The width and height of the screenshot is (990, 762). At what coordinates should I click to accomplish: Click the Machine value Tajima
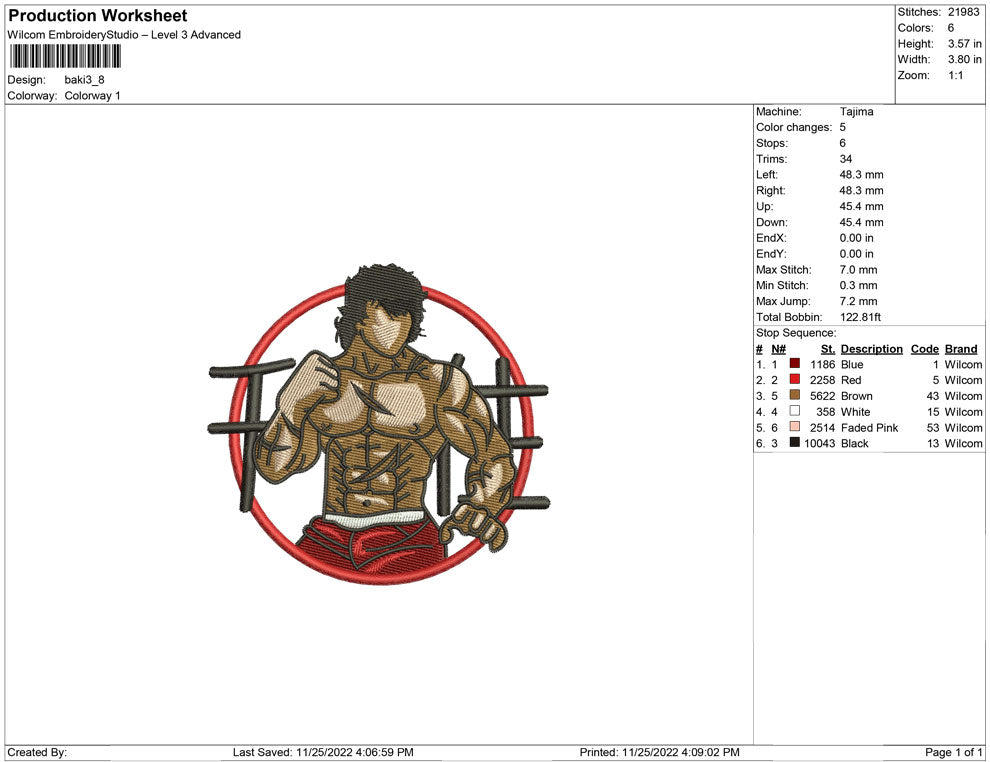click(856, 112)
